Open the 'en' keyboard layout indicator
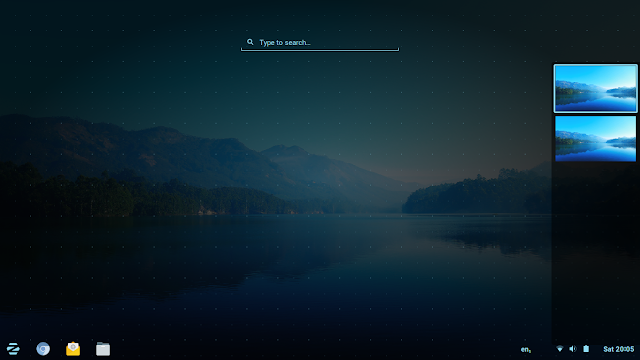 pyautogui.click(x=526, y=349)
